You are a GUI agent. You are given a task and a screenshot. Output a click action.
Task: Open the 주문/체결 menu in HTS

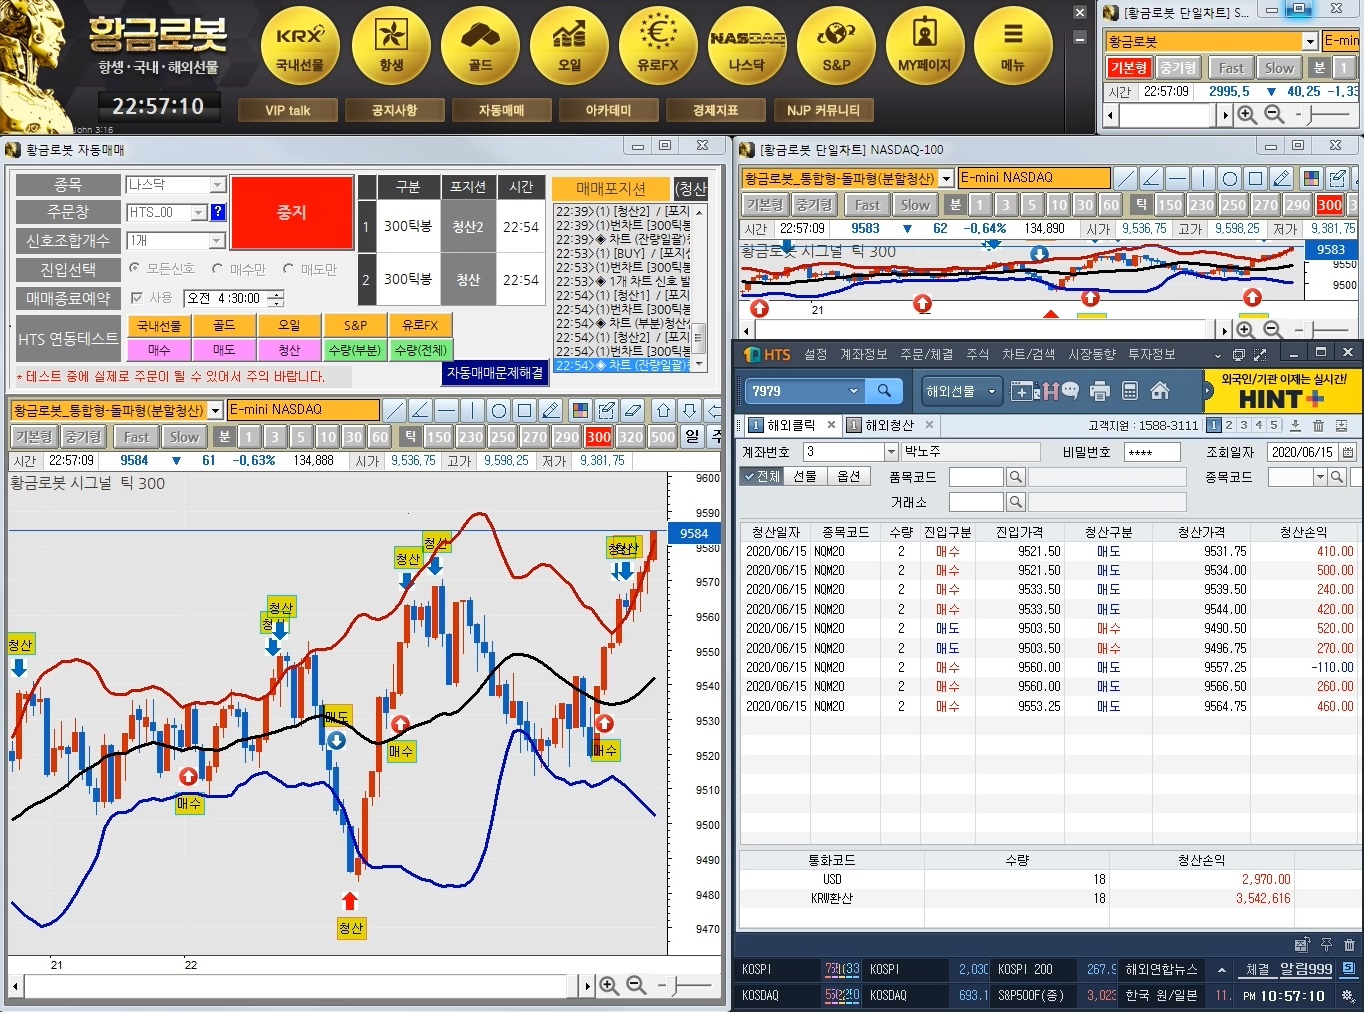[x=926, y=354]
